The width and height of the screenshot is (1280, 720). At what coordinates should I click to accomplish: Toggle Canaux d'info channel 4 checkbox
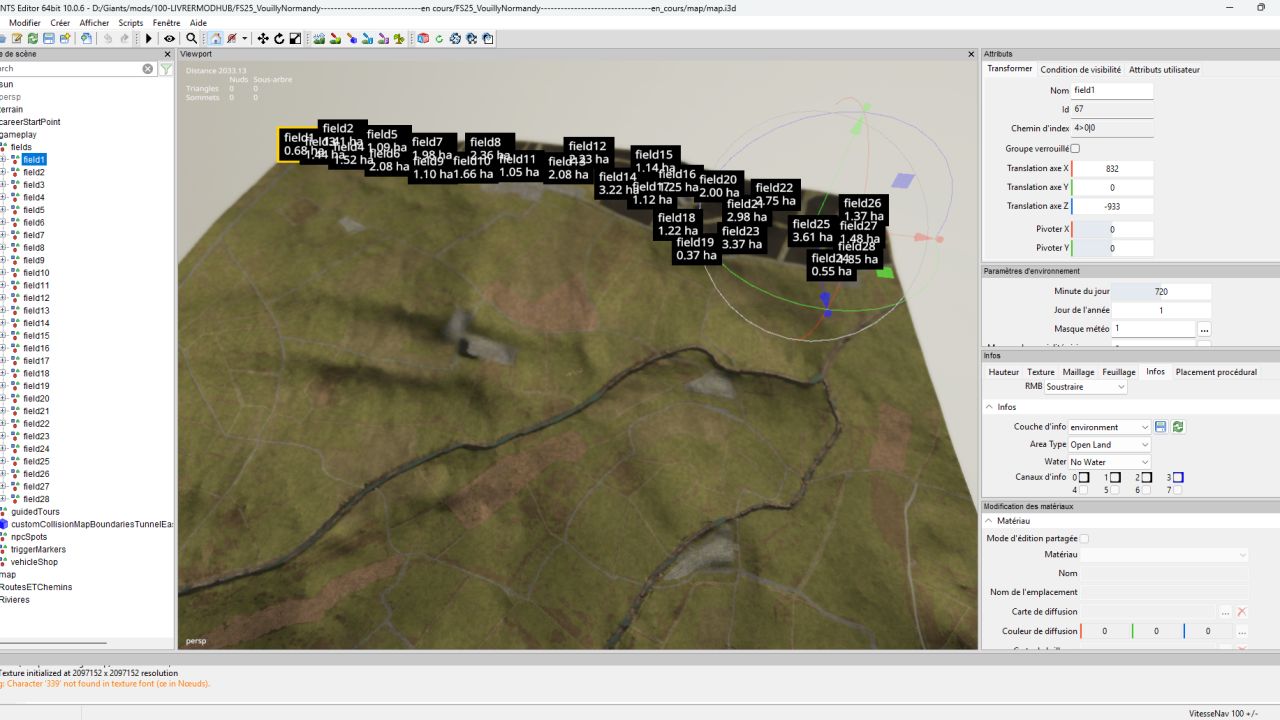point(1084,490)
